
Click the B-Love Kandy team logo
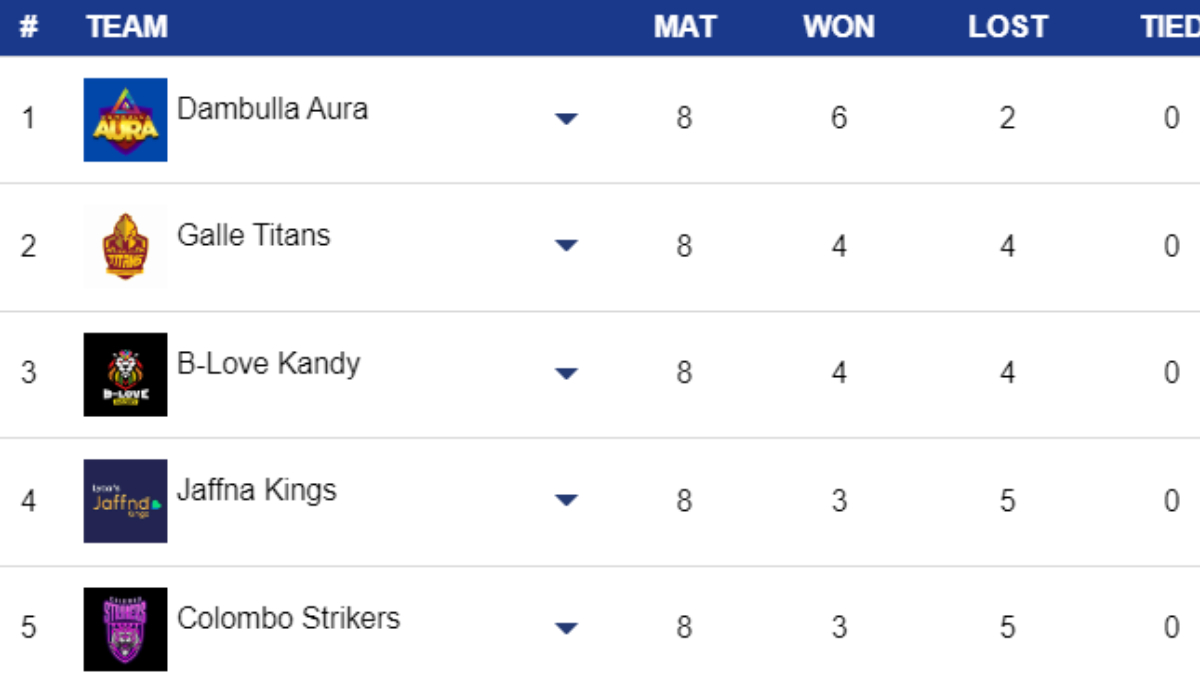[125, 374]
